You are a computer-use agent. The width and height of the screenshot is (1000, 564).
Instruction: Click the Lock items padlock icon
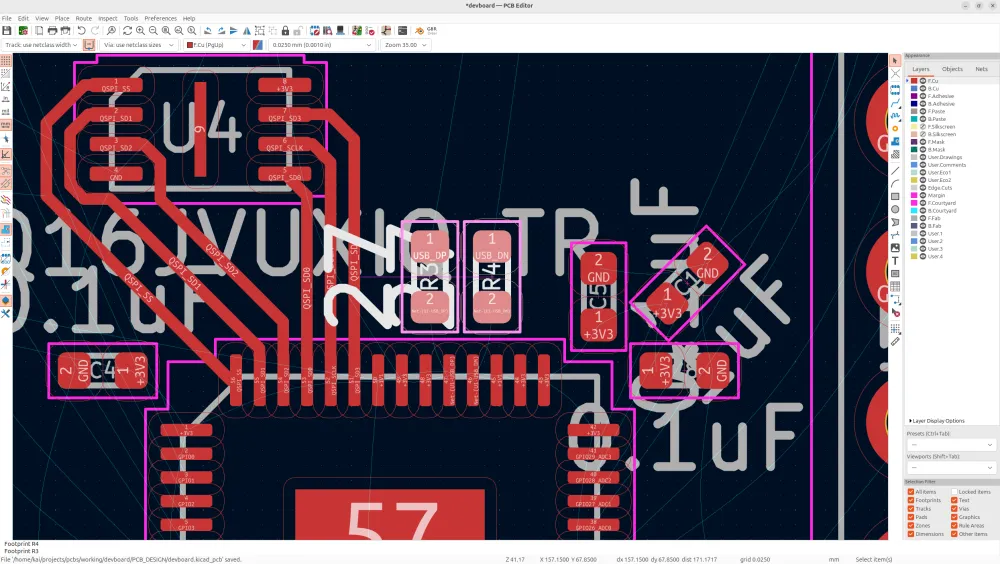pyautogui.click(x=285, y=31)
